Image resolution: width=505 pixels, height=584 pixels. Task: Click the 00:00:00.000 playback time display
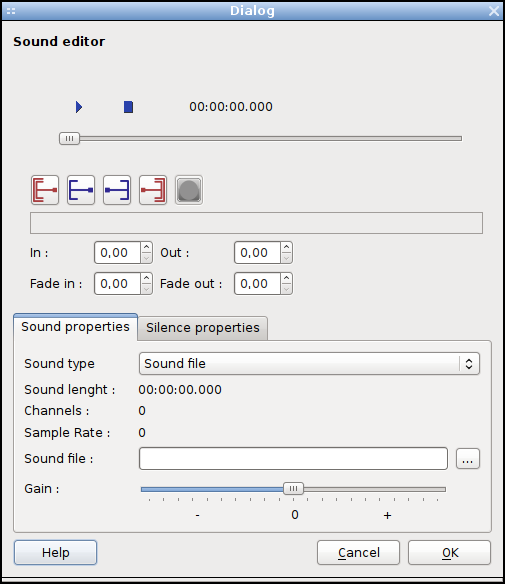(231, 107)
